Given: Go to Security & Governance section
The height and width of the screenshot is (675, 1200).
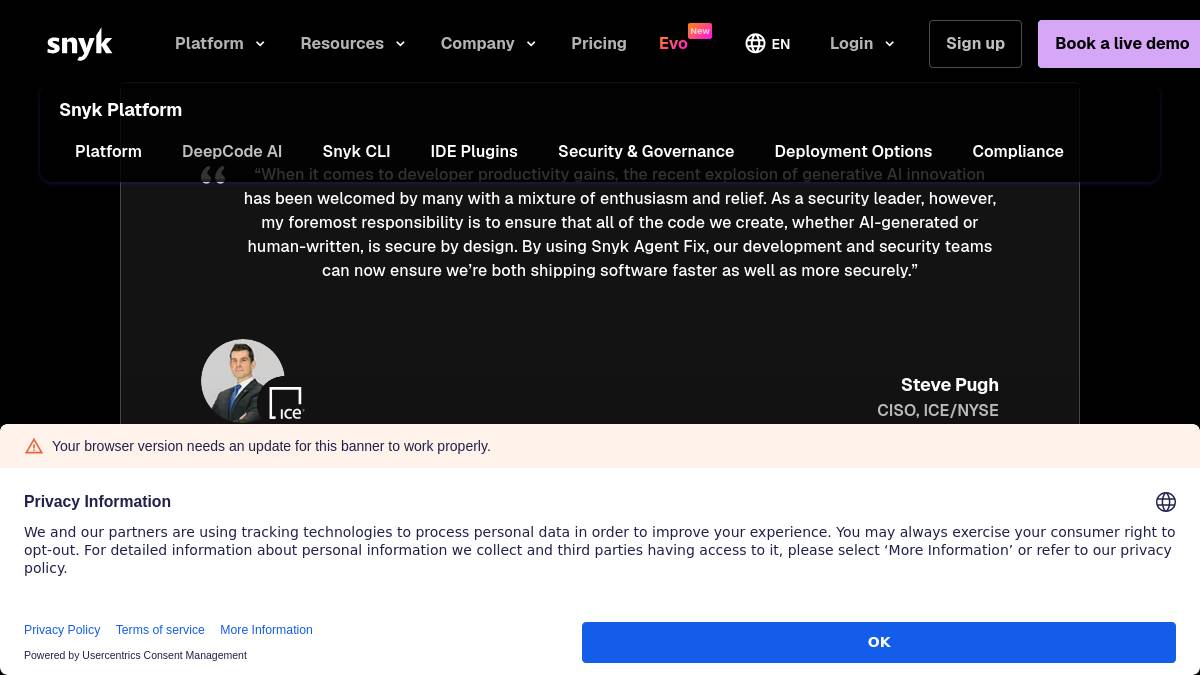Looking at the screenshot, I should point(646,151).
